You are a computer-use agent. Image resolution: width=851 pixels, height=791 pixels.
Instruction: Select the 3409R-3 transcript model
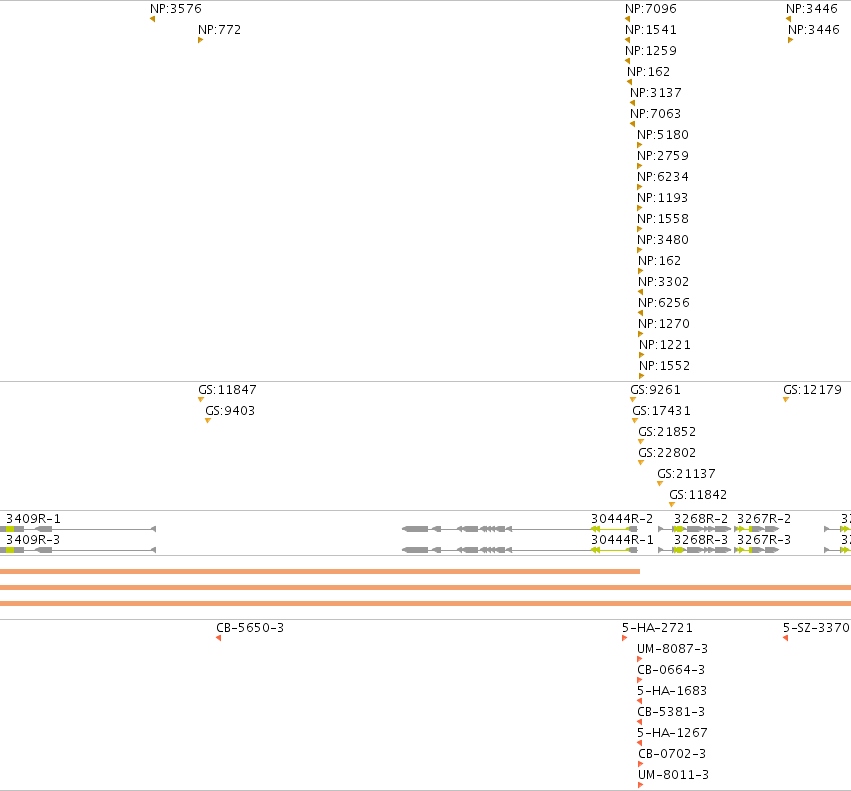tap(78, 550)
